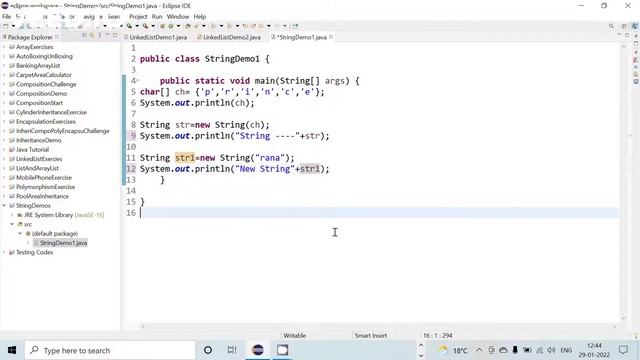Open the Help menu
The width and height of the screenshot is (640, 360).
[x=200, y=17]
